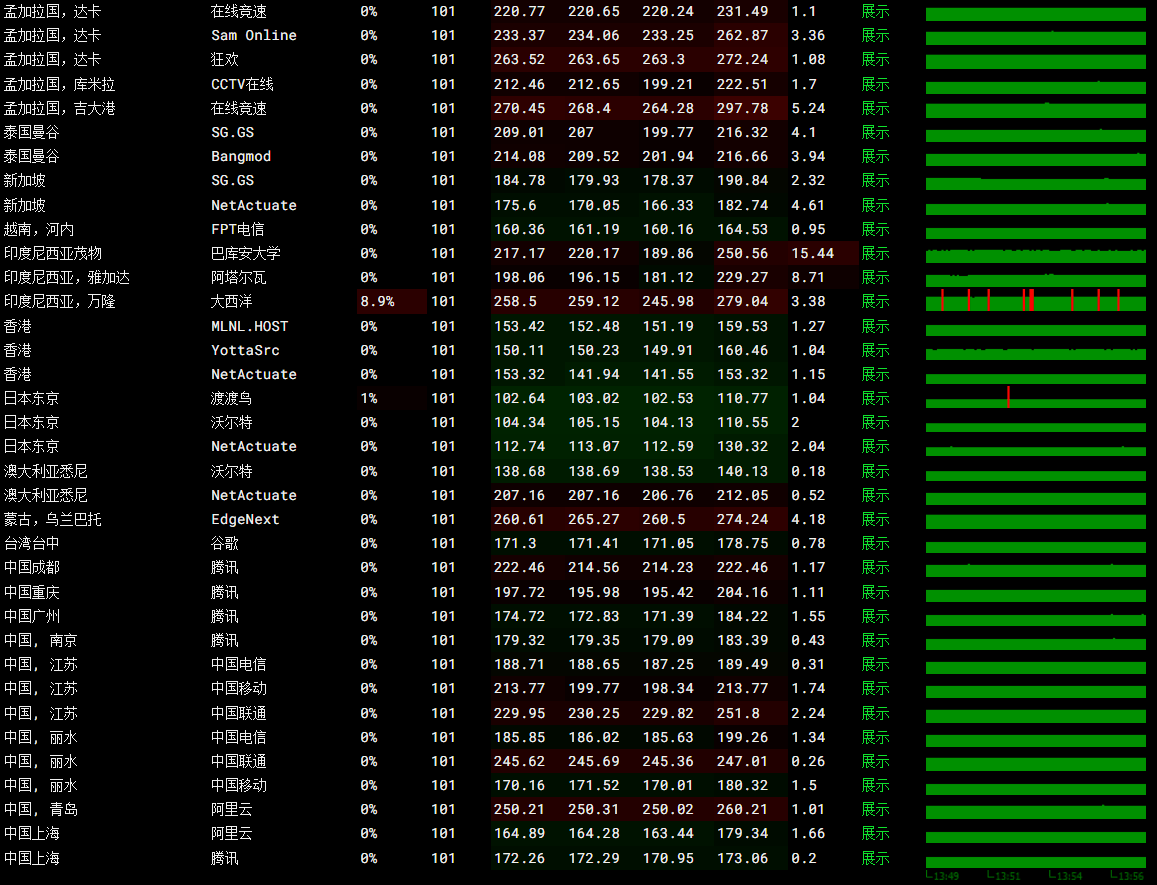Click location 中国，南京

(x=41, y=641)
